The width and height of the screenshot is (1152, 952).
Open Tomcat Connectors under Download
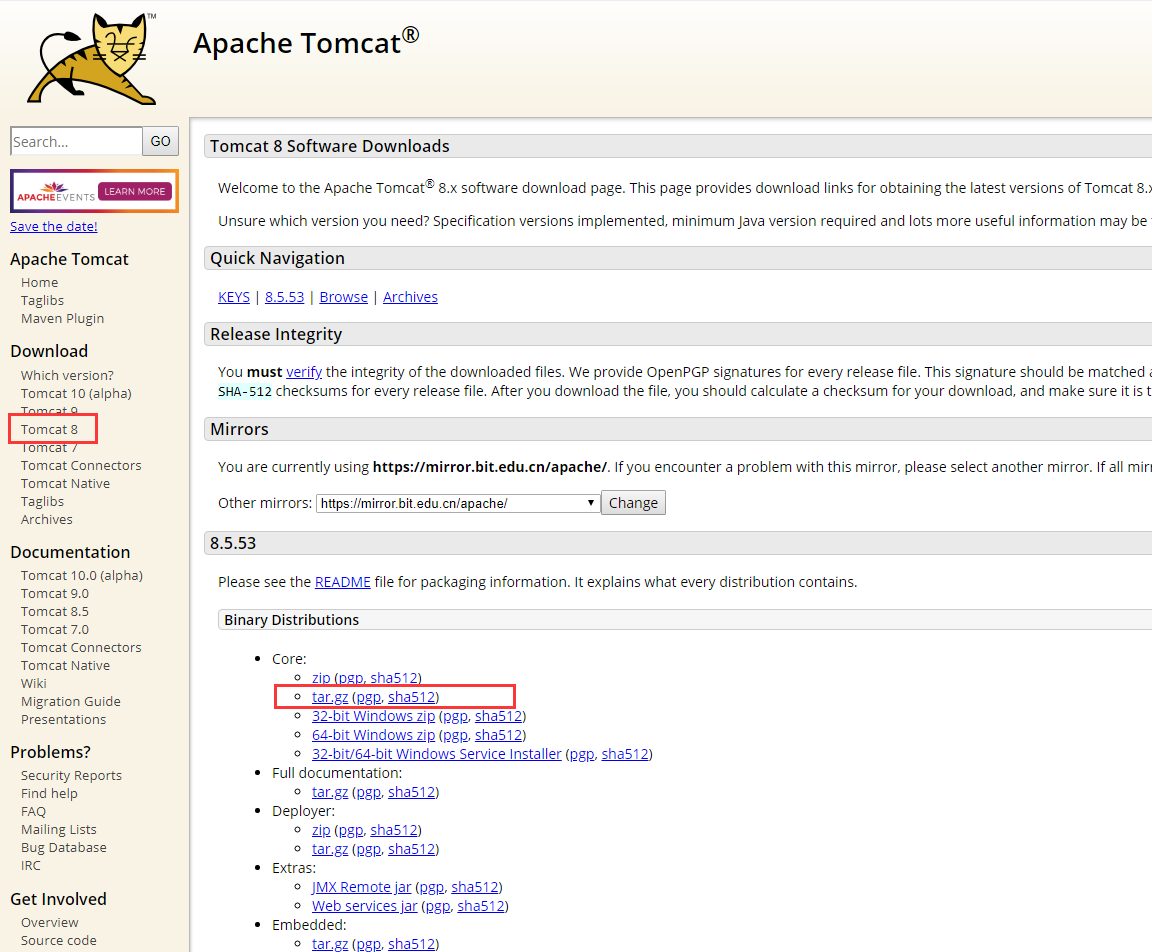click(81, 465)
